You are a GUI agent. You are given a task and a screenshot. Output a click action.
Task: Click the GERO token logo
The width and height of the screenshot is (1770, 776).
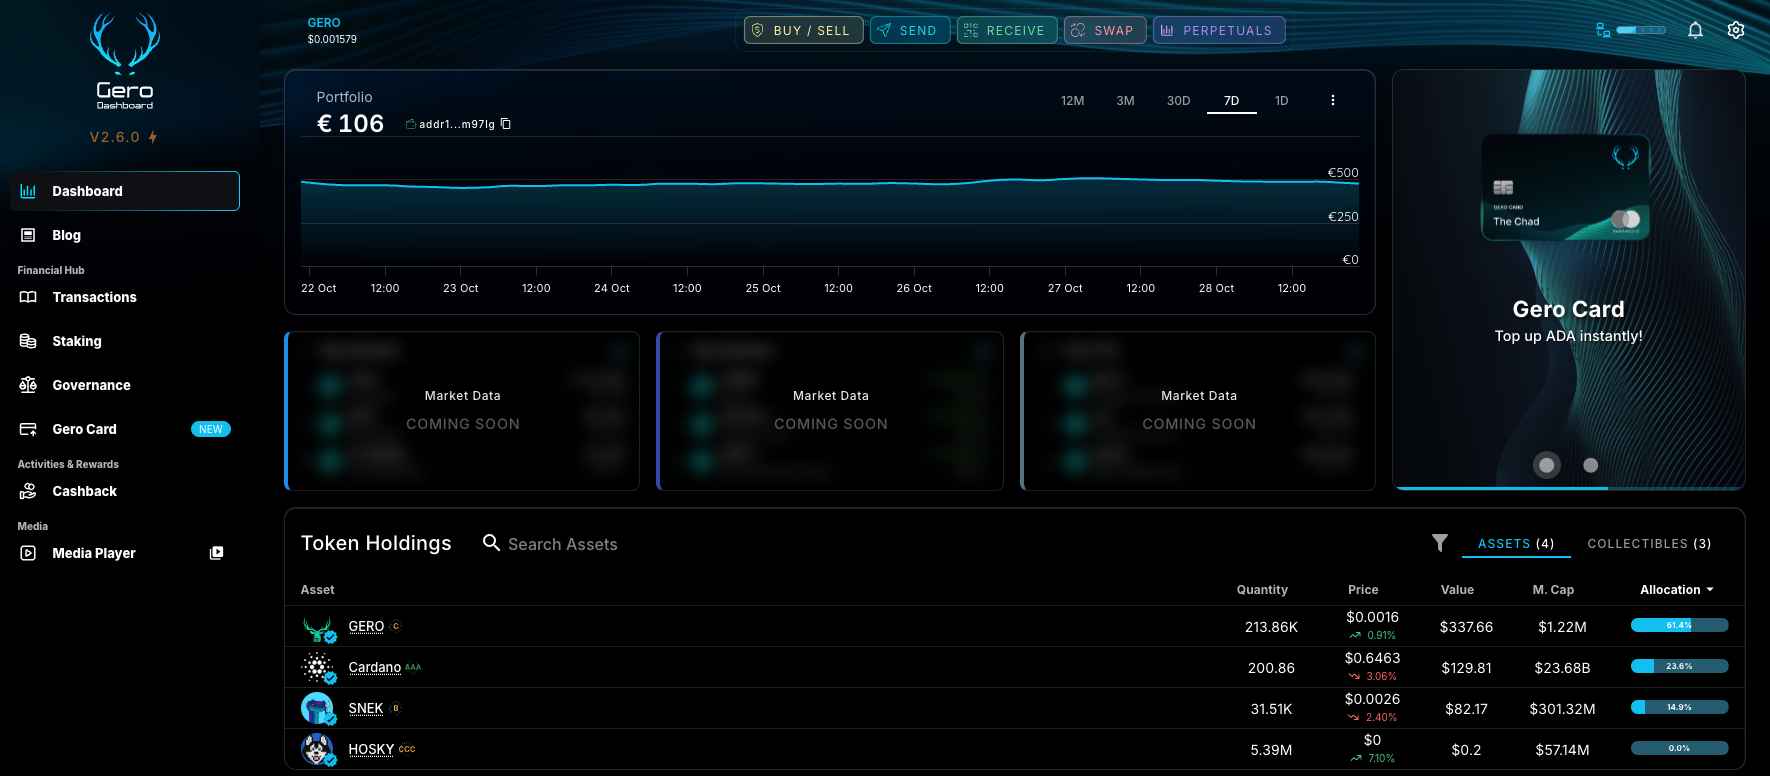318,627
